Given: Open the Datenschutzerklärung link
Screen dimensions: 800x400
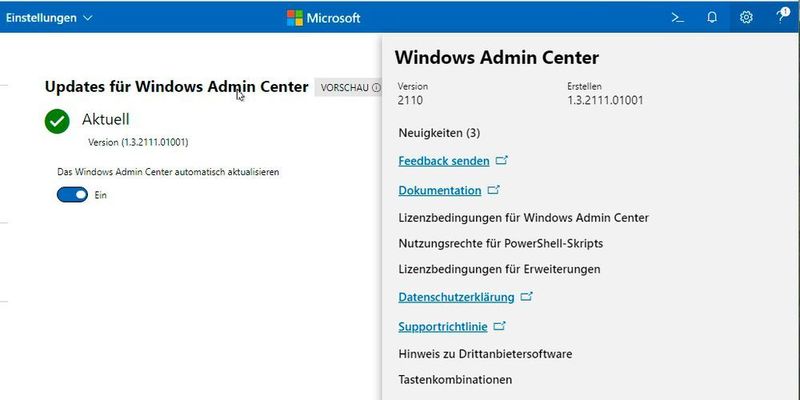Looking at the screenshot, I should (x=456, y=297).
